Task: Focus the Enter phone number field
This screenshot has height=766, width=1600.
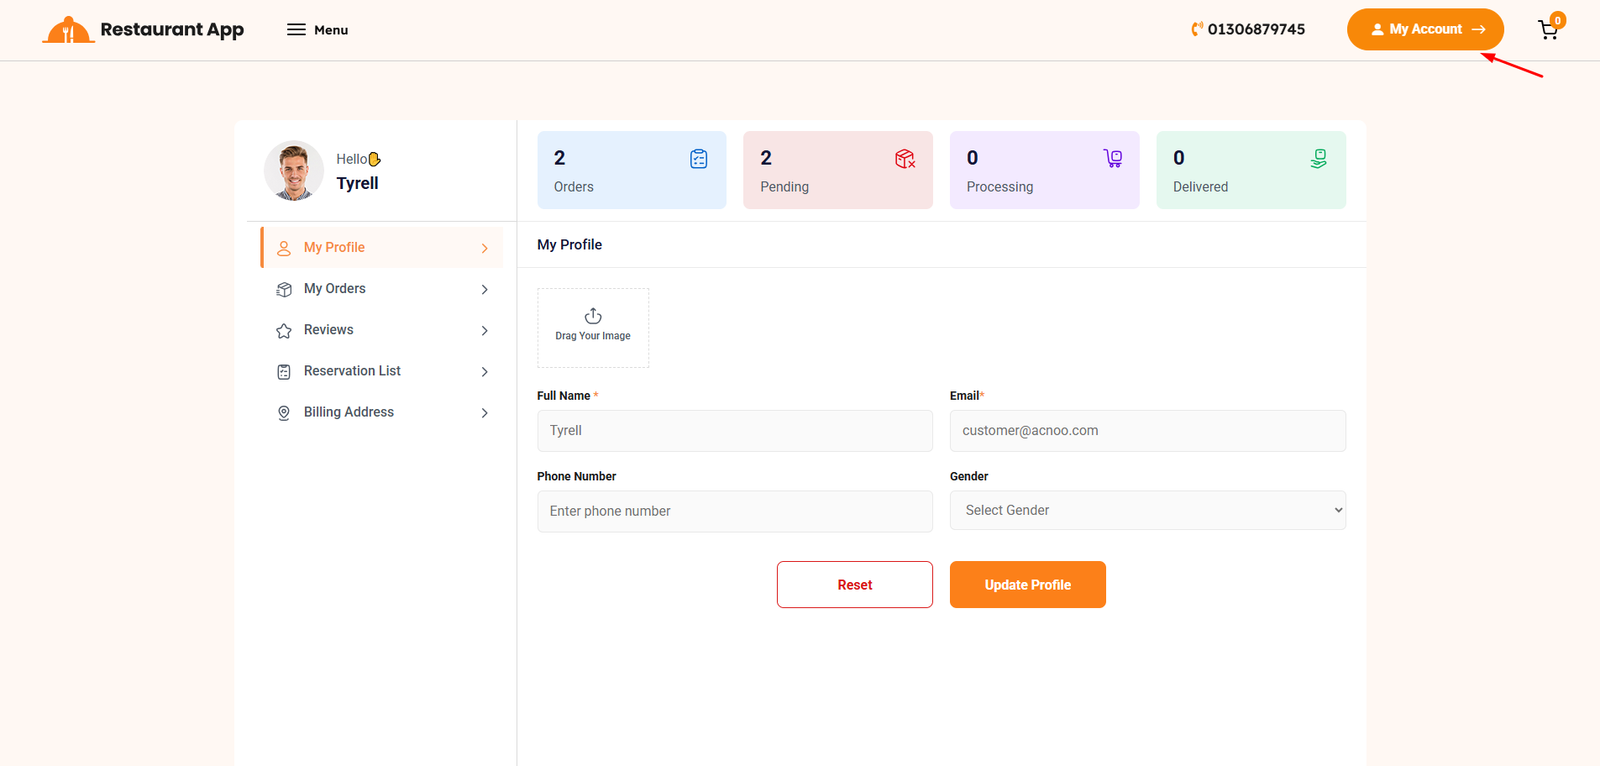Action: click(x=734, y=511)
